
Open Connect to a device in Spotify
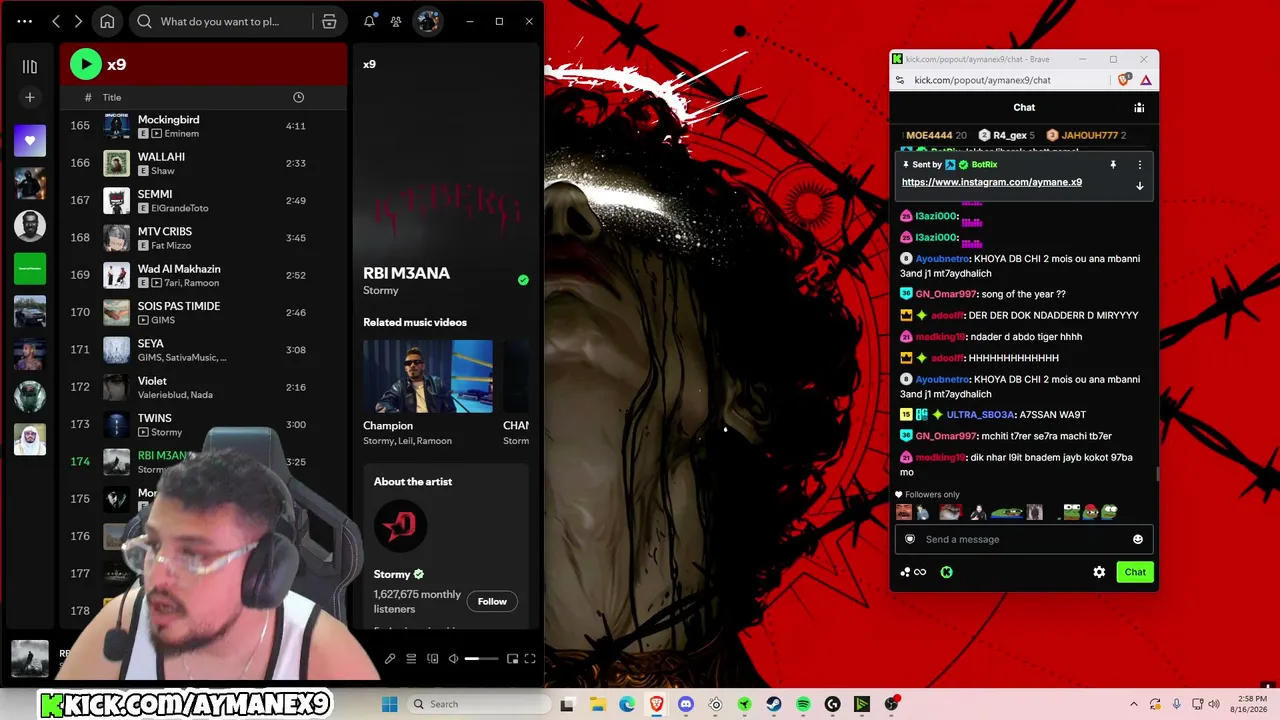tap(433, 659)
